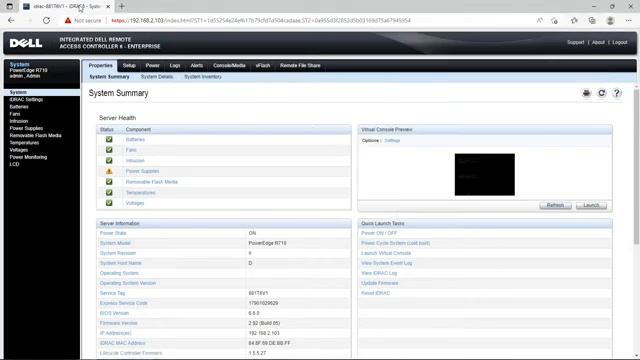
Task: Click the Launch virtual console button
Action: (591, 205)
